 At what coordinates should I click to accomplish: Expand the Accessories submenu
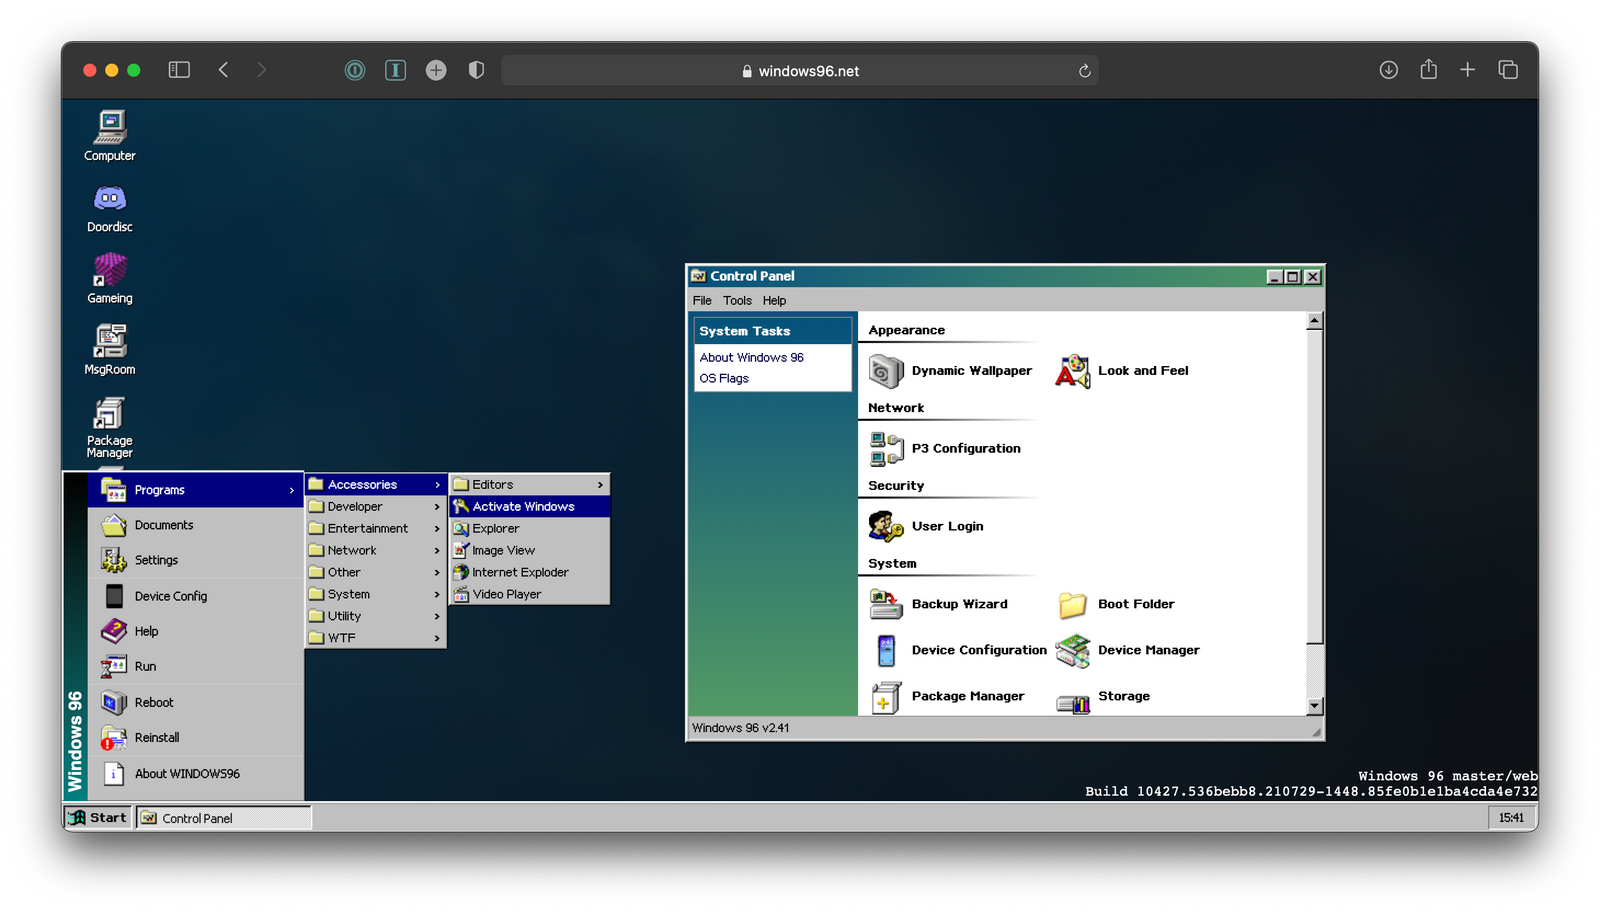tap(376, 485)
